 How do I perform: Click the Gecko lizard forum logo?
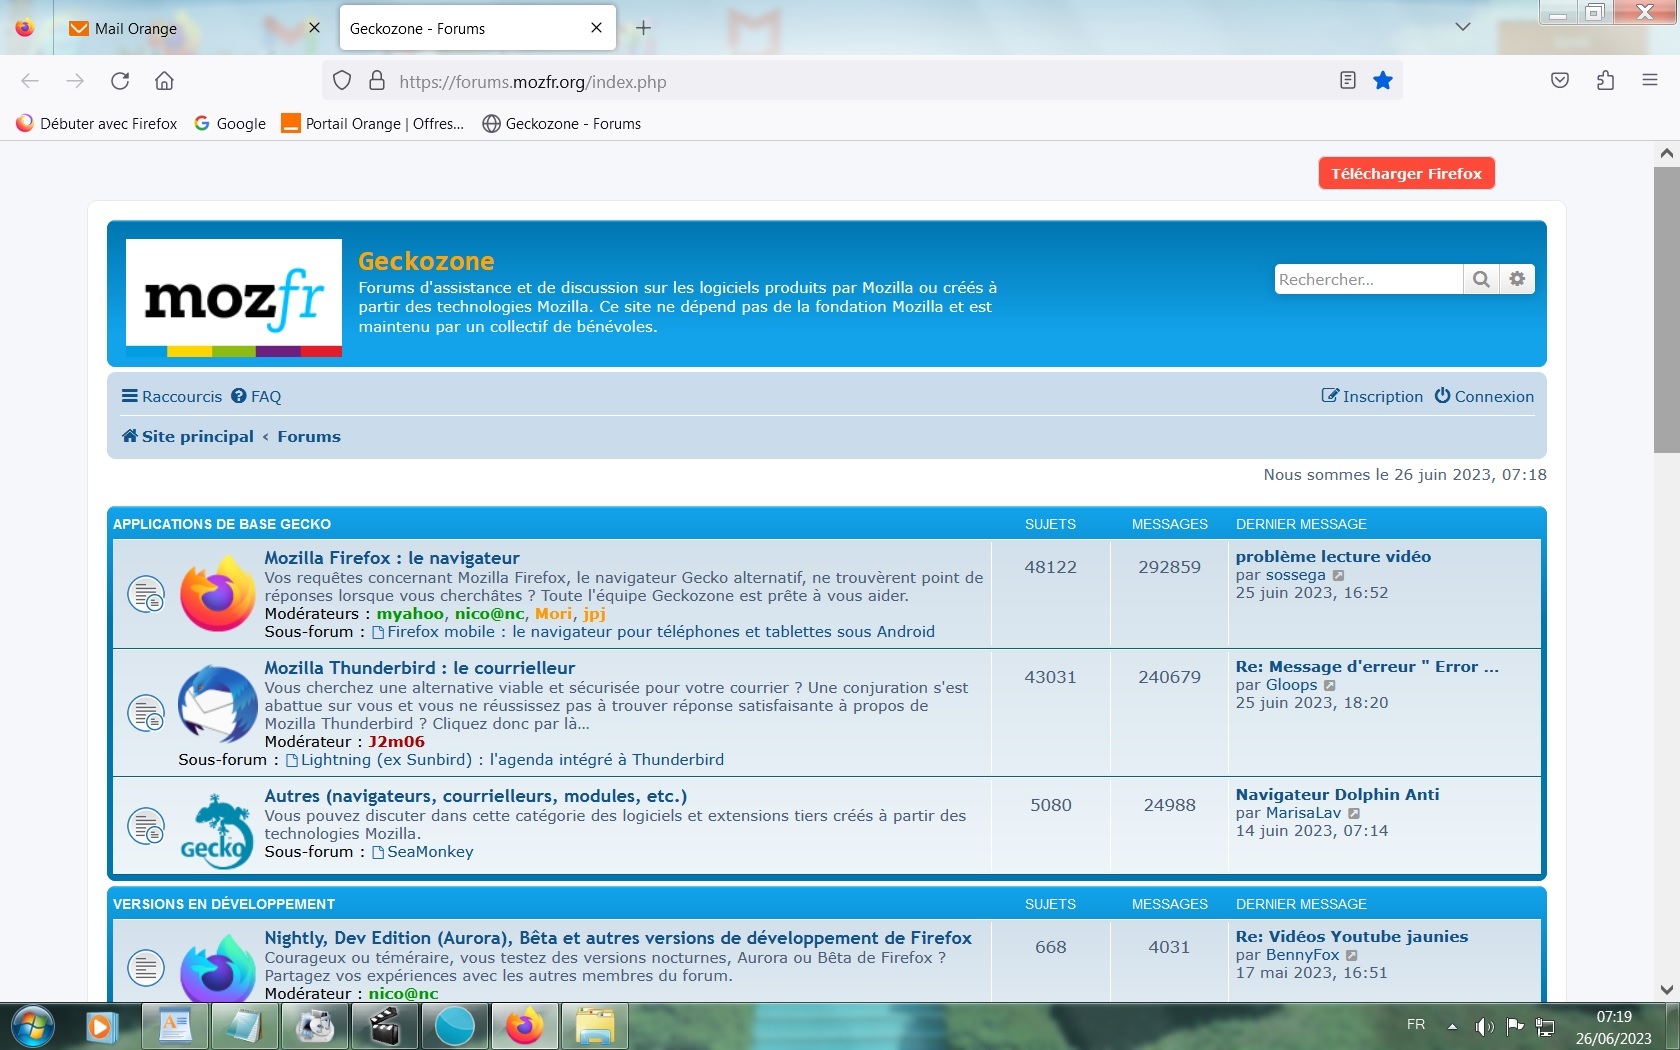point(217,830)
